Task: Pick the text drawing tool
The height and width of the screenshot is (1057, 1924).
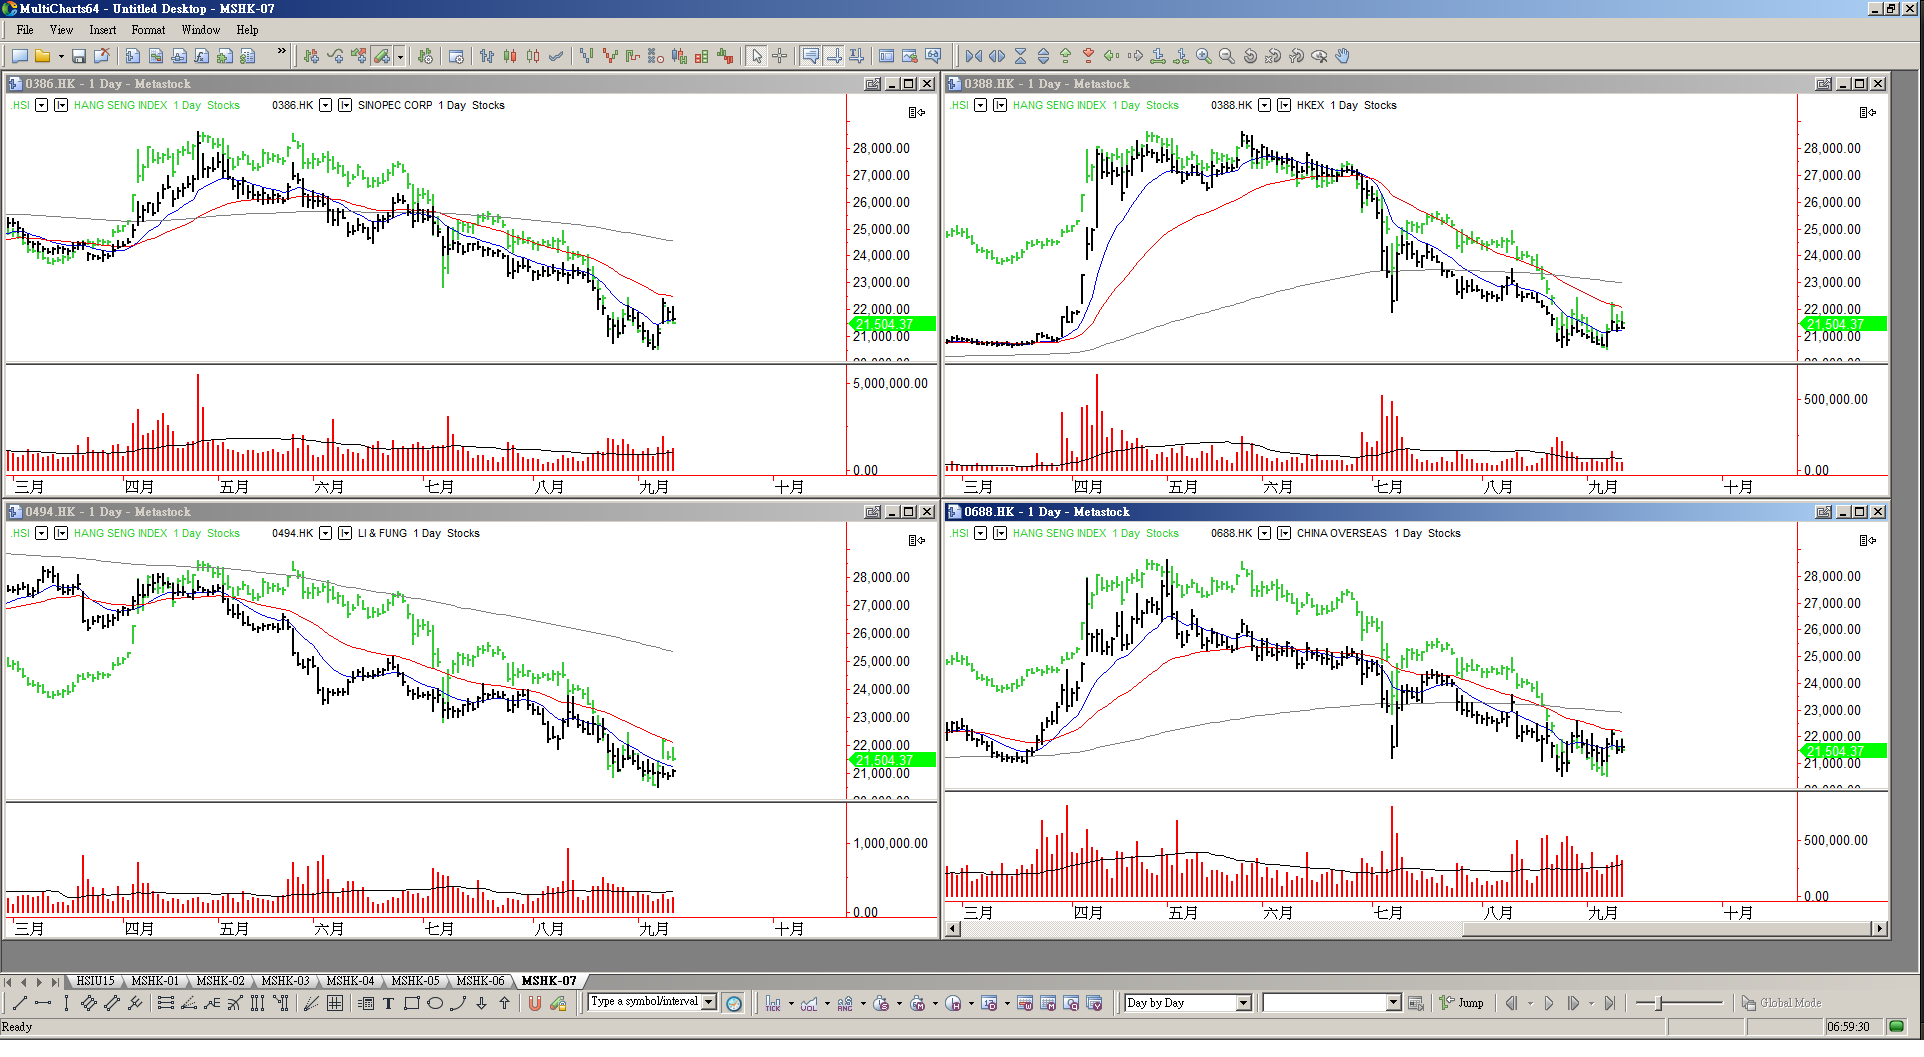Action: [389, 1003]
